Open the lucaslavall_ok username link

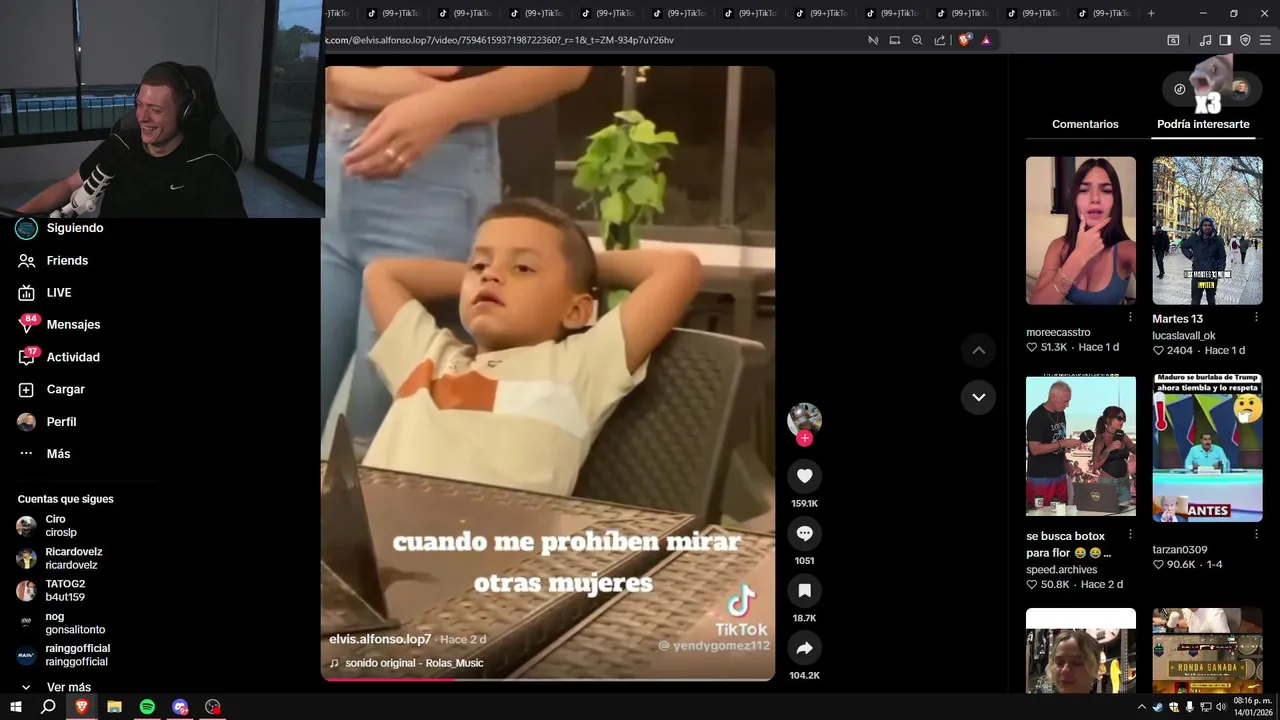pos(1184,336)
